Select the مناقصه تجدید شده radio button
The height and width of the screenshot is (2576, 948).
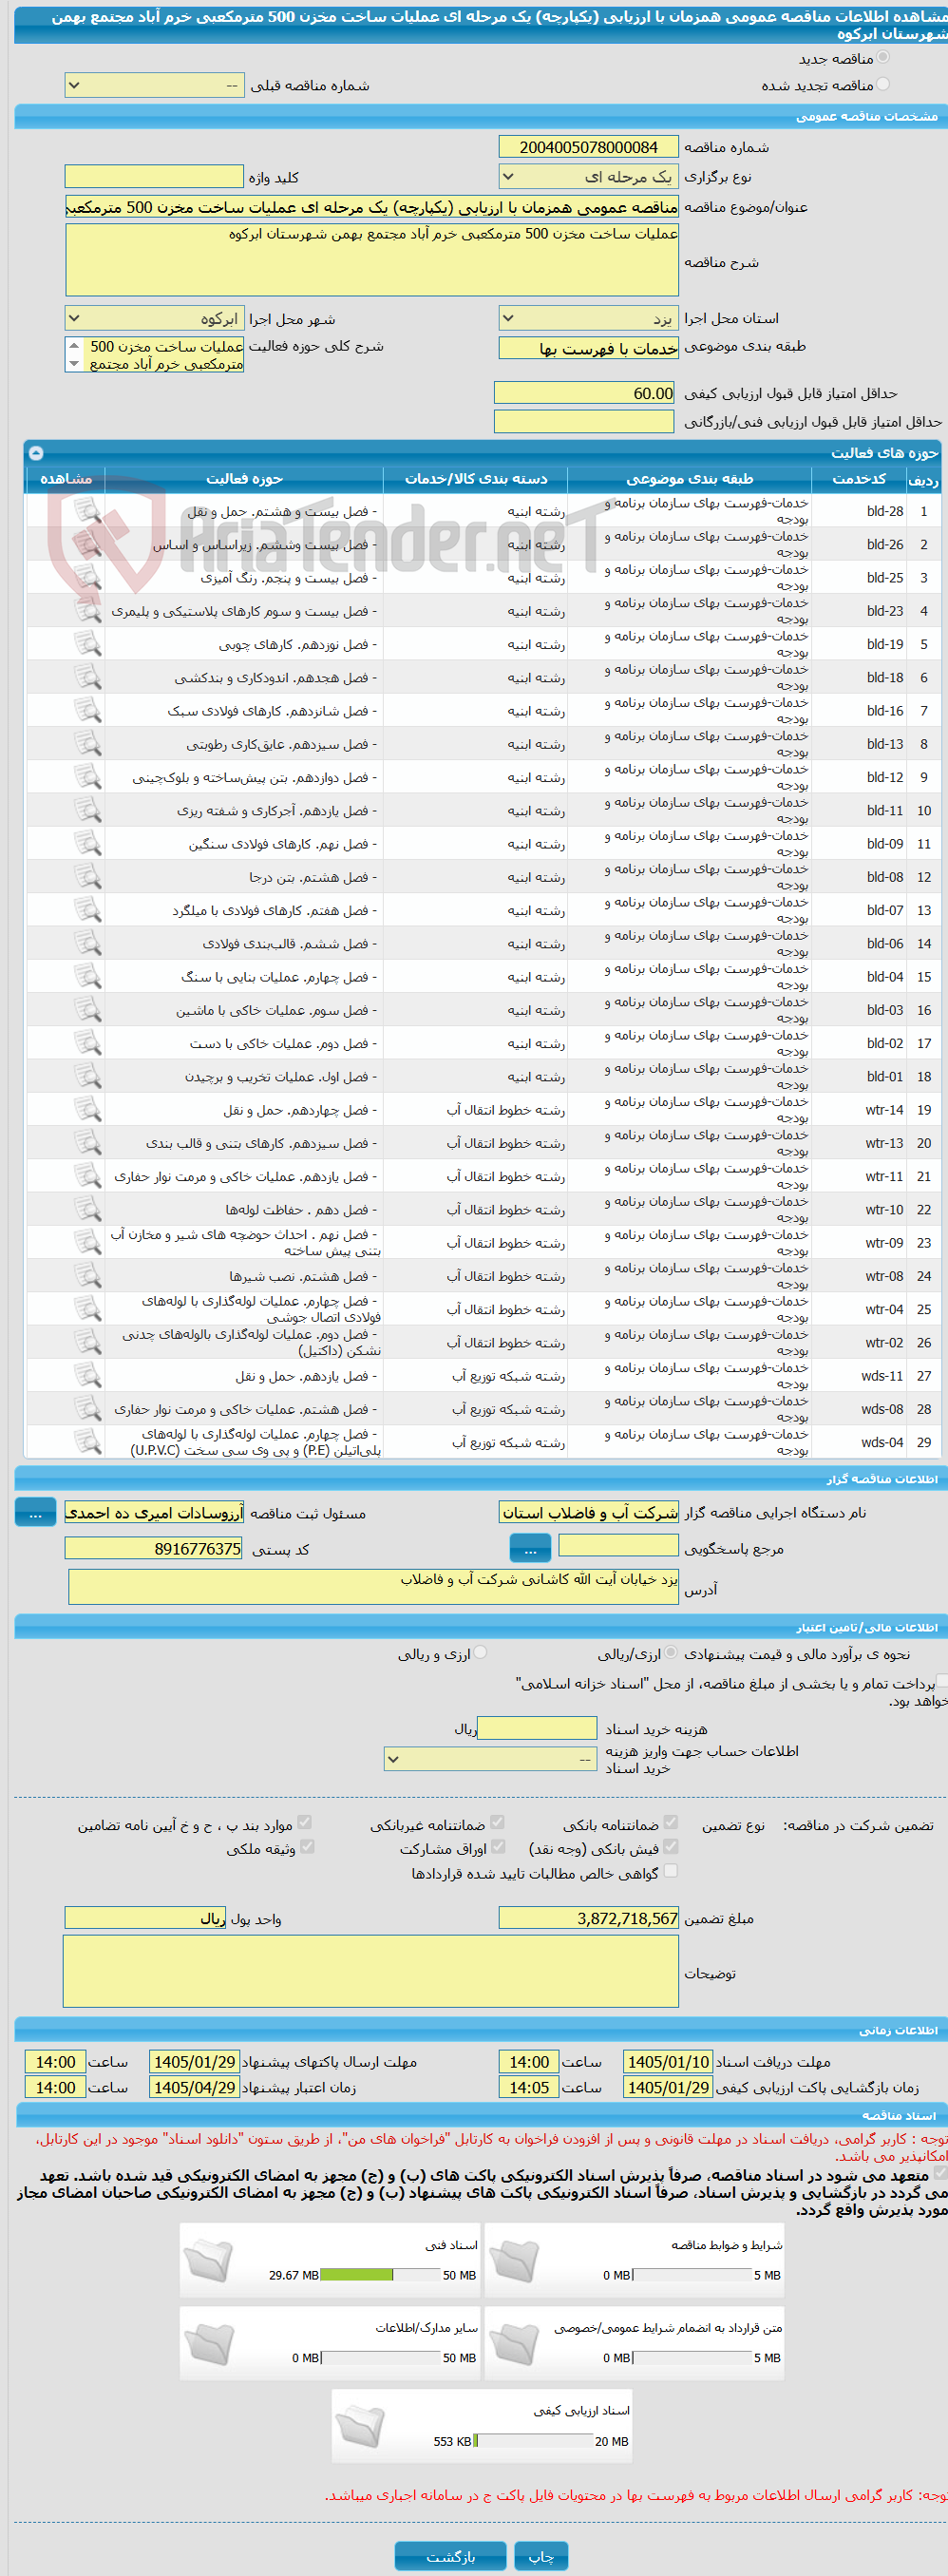point(882,84)
